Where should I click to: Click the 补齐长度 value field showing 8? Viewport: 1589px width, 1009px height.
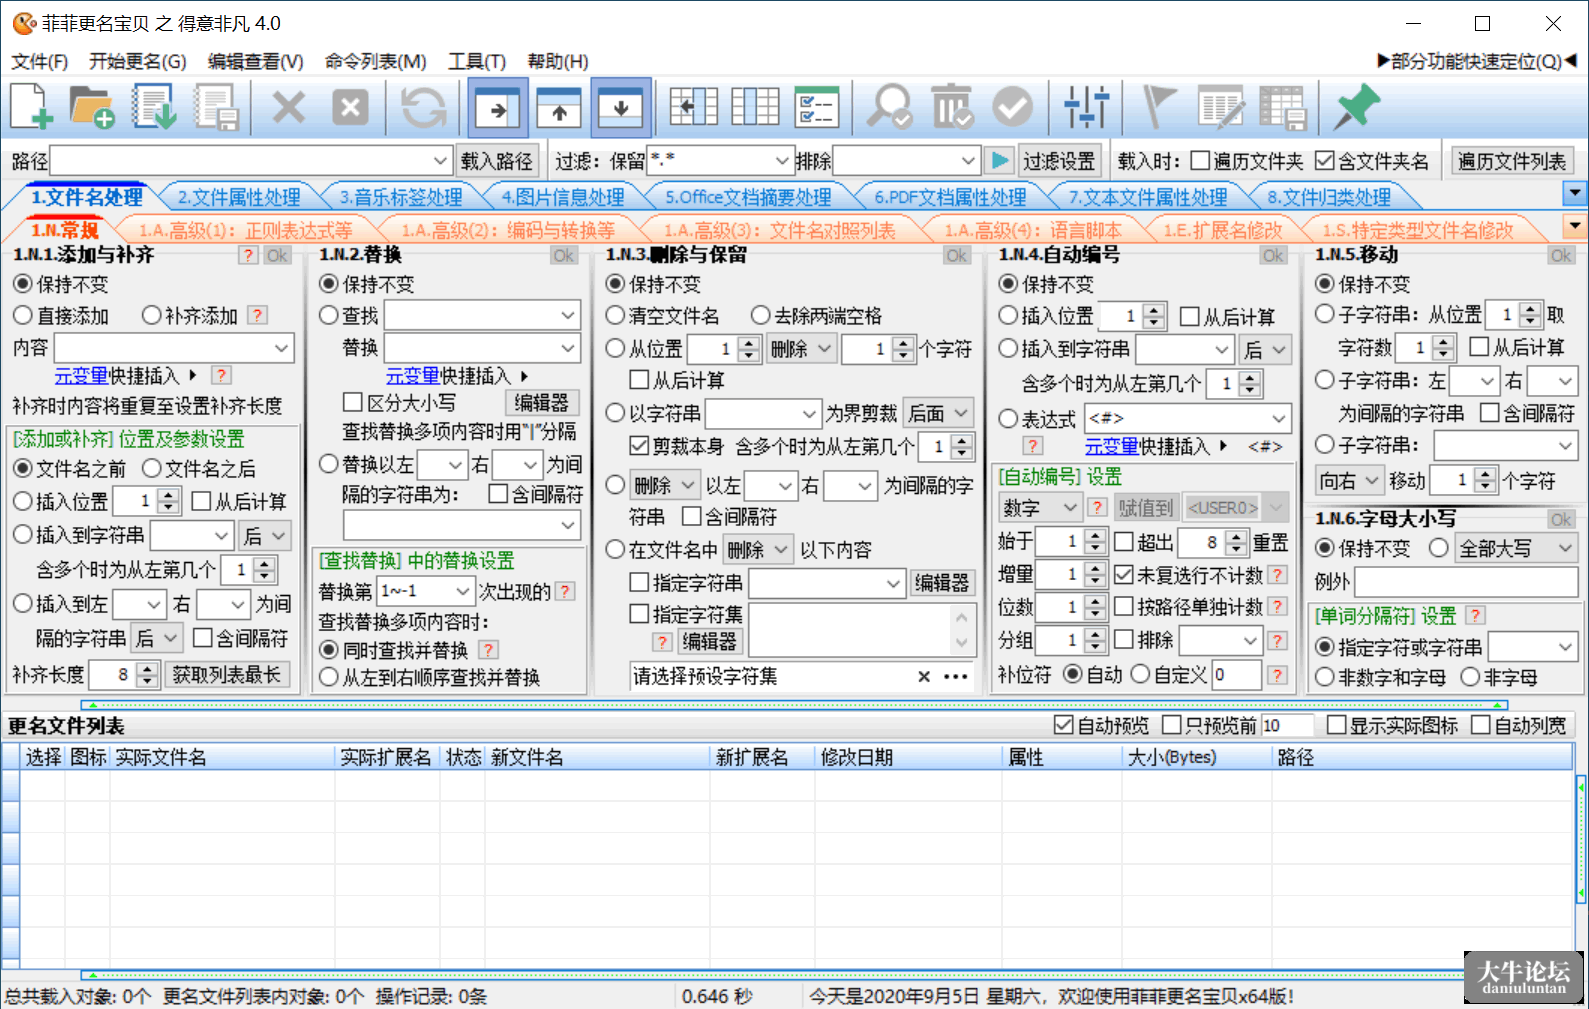point(113,675)
